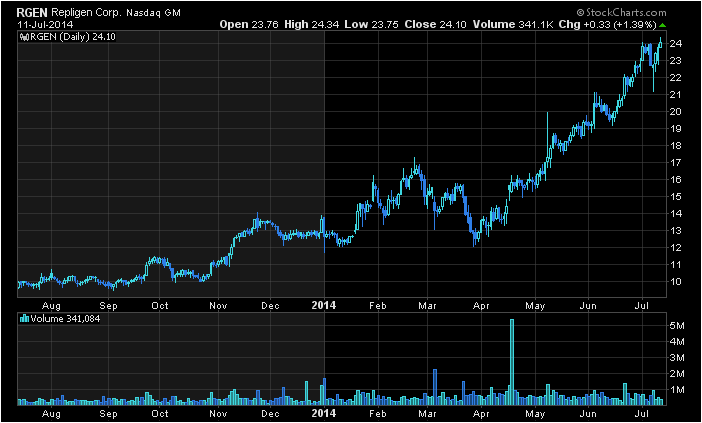The image size is (702, 423).
Task: Click the 17 price axis label
Action: 676,162
